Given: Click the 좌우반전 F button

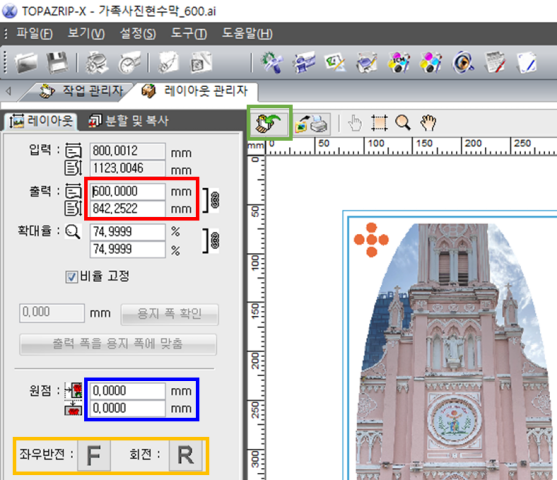Looking at the screenshot, I should point(94,455).
